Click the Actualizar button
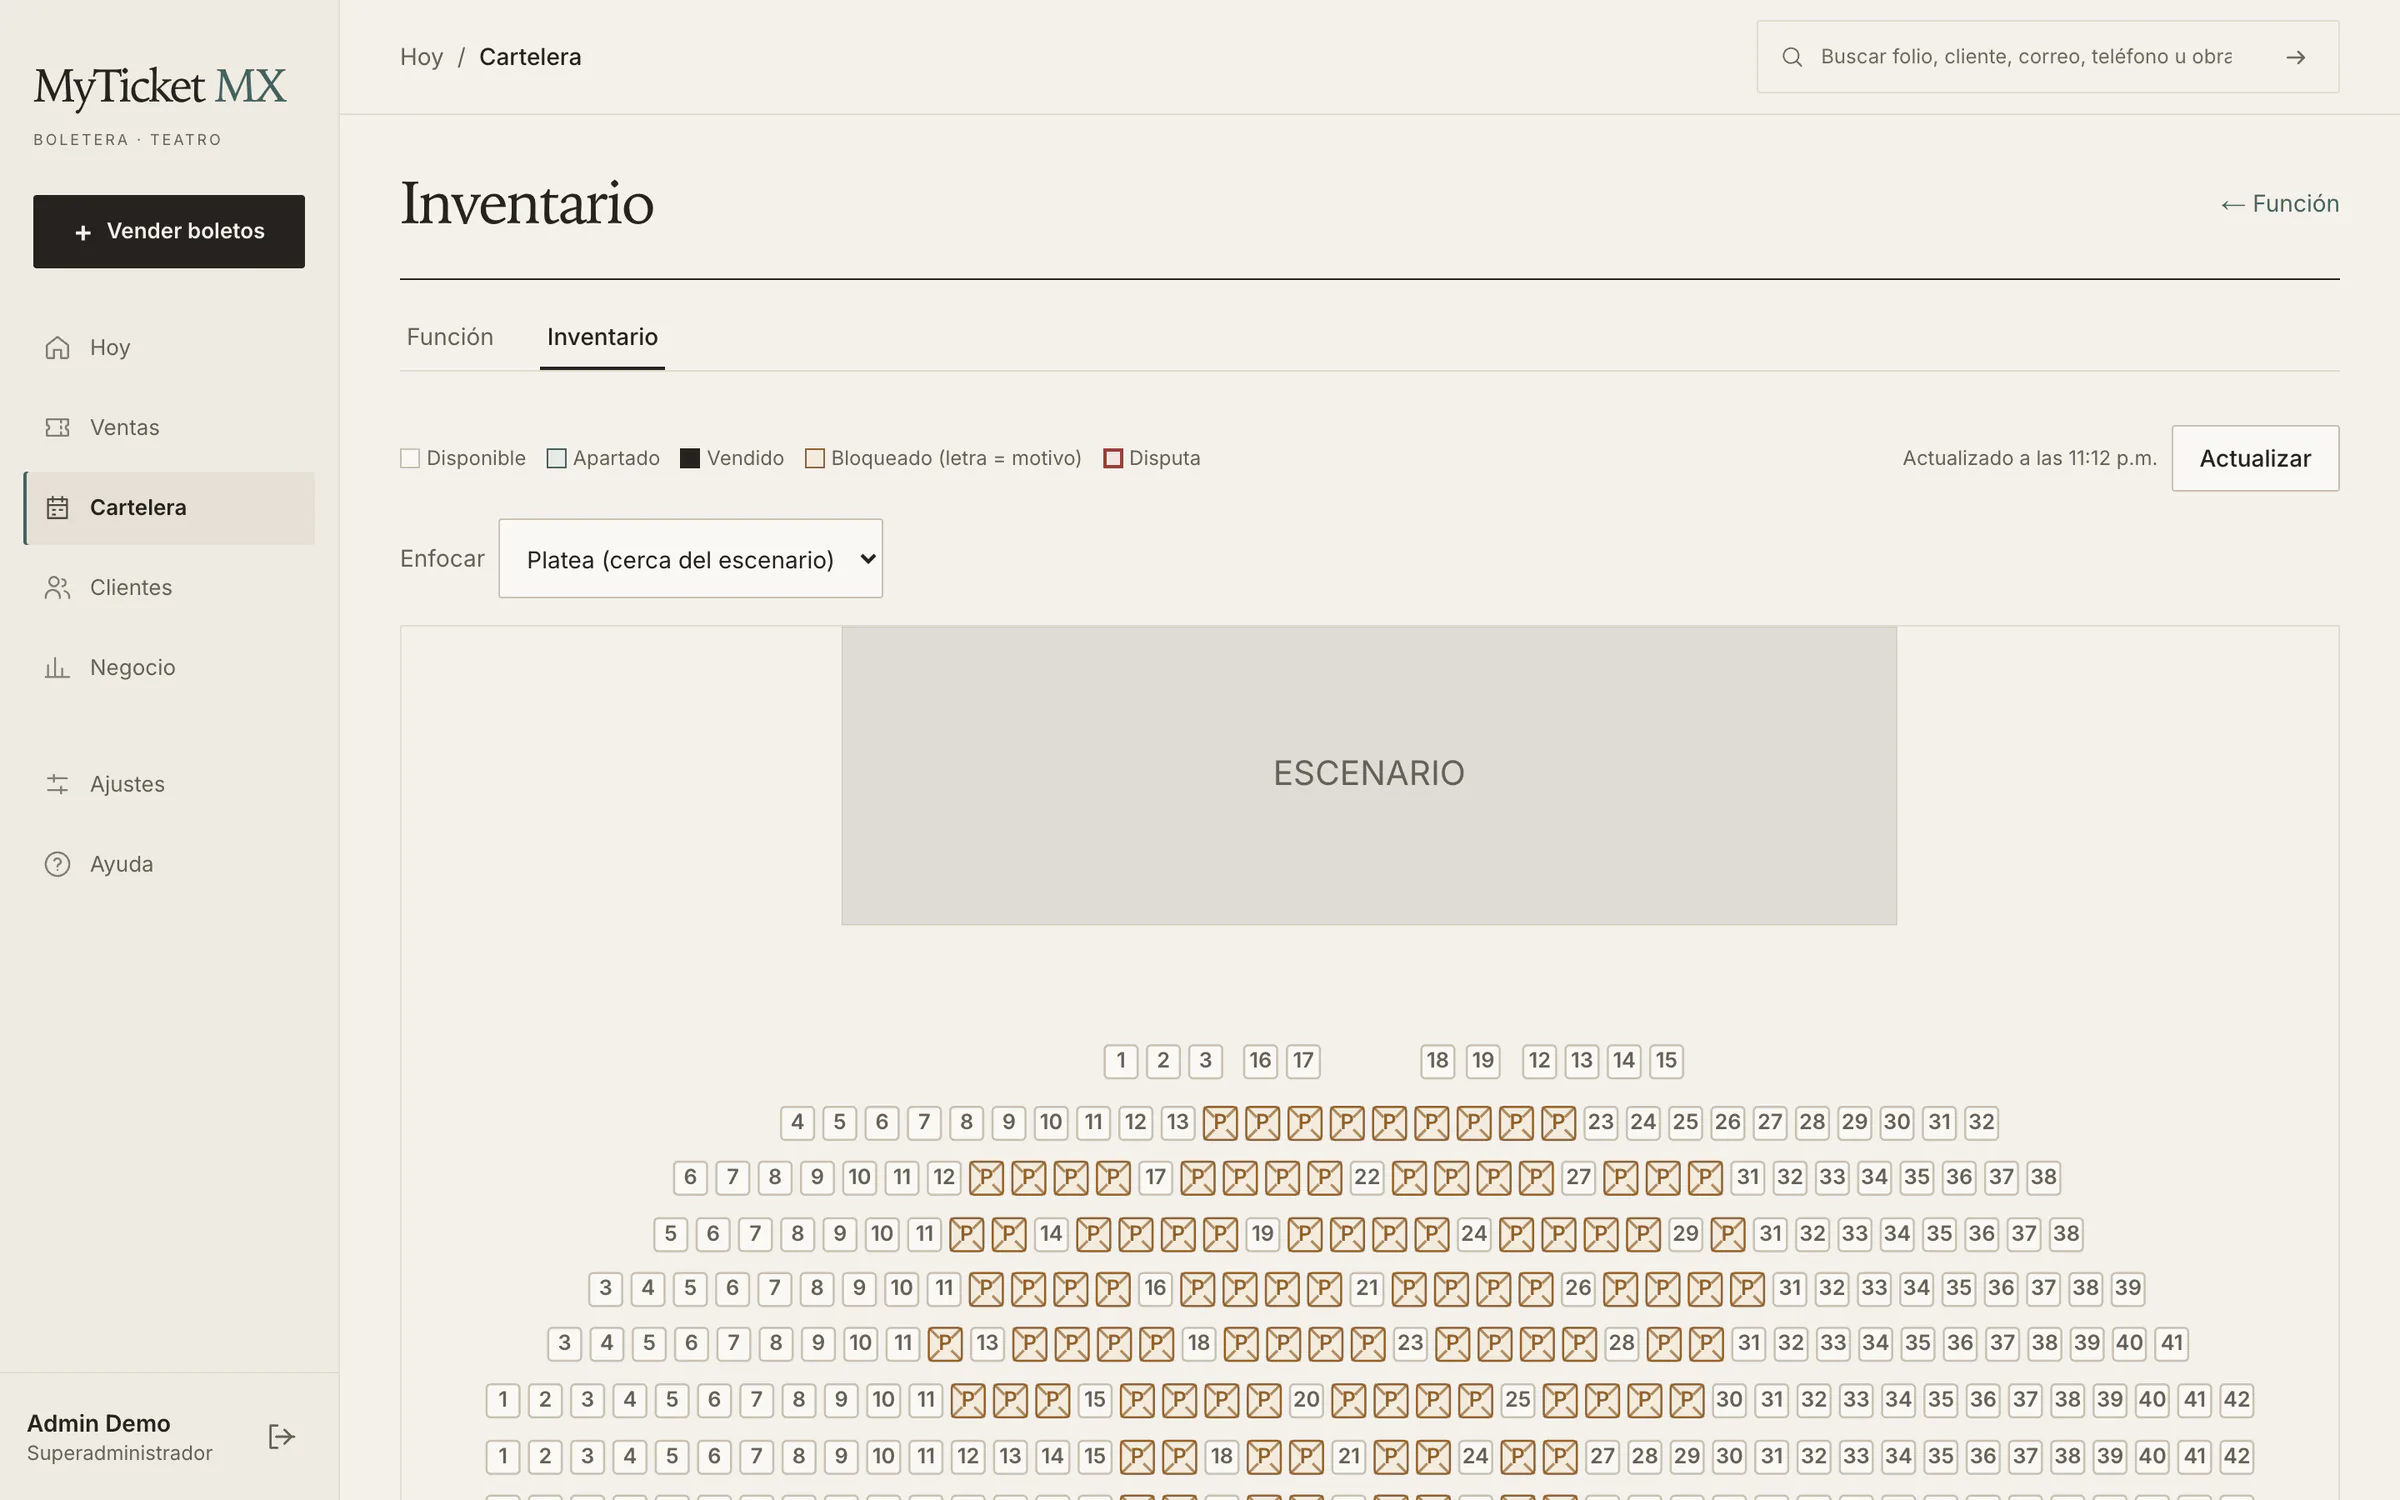Image resolution: width=2400 pixels, height=1500 pixels. click(2255, 458)
